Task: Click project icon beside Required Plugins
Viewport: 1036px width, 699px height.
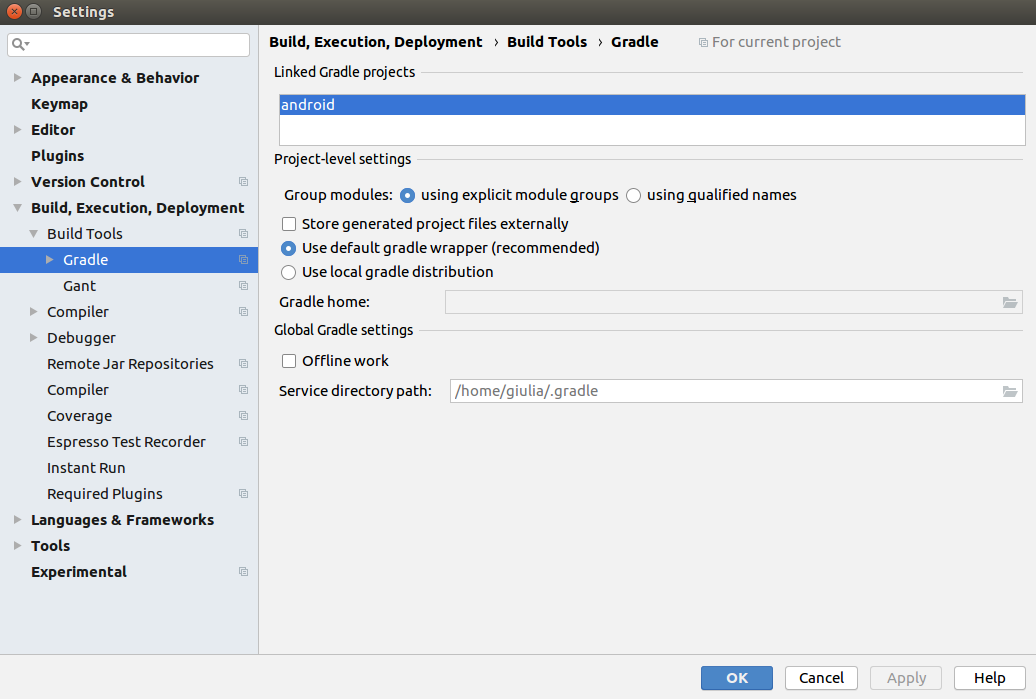Action: (243, 494)
